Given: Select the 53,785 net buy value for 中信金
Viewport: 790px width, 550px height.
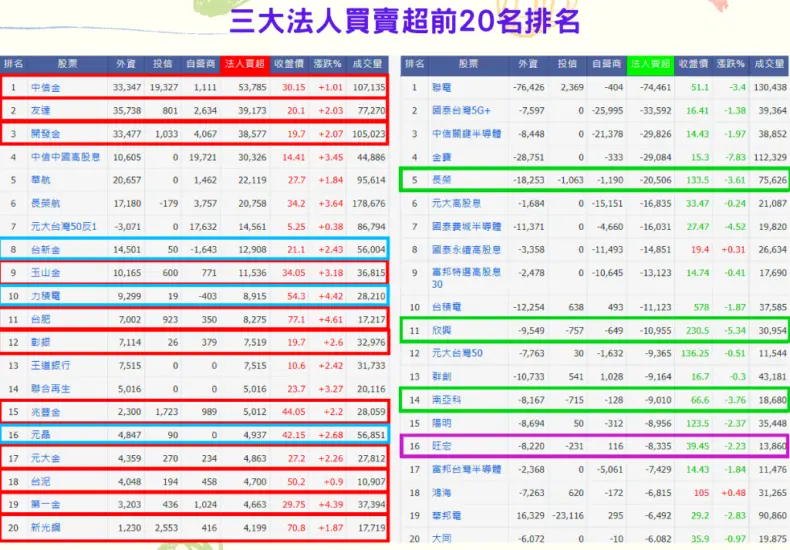Looking at the screenshot, I should tap(252, 87).
